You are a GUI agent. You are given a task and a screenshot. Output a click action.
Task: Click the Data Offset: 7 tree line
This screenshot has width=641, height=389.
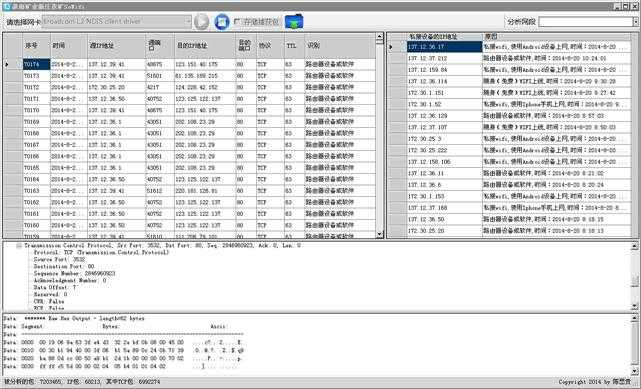55,287
